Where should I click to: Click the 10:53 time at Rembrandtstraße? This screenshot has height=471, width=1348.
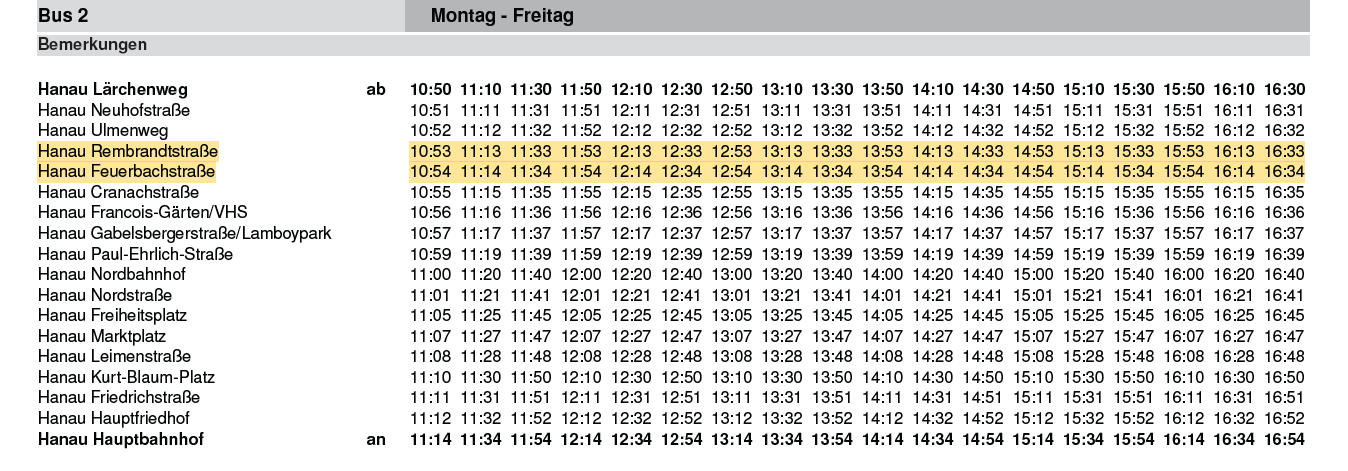click(431, 151)
